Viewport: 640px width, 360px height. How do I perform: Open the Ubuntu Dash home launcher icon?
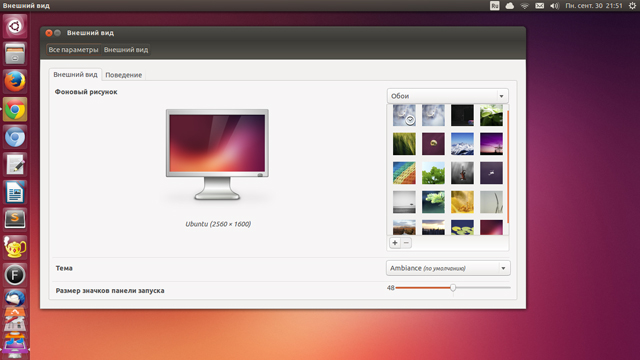pos(15,26)
